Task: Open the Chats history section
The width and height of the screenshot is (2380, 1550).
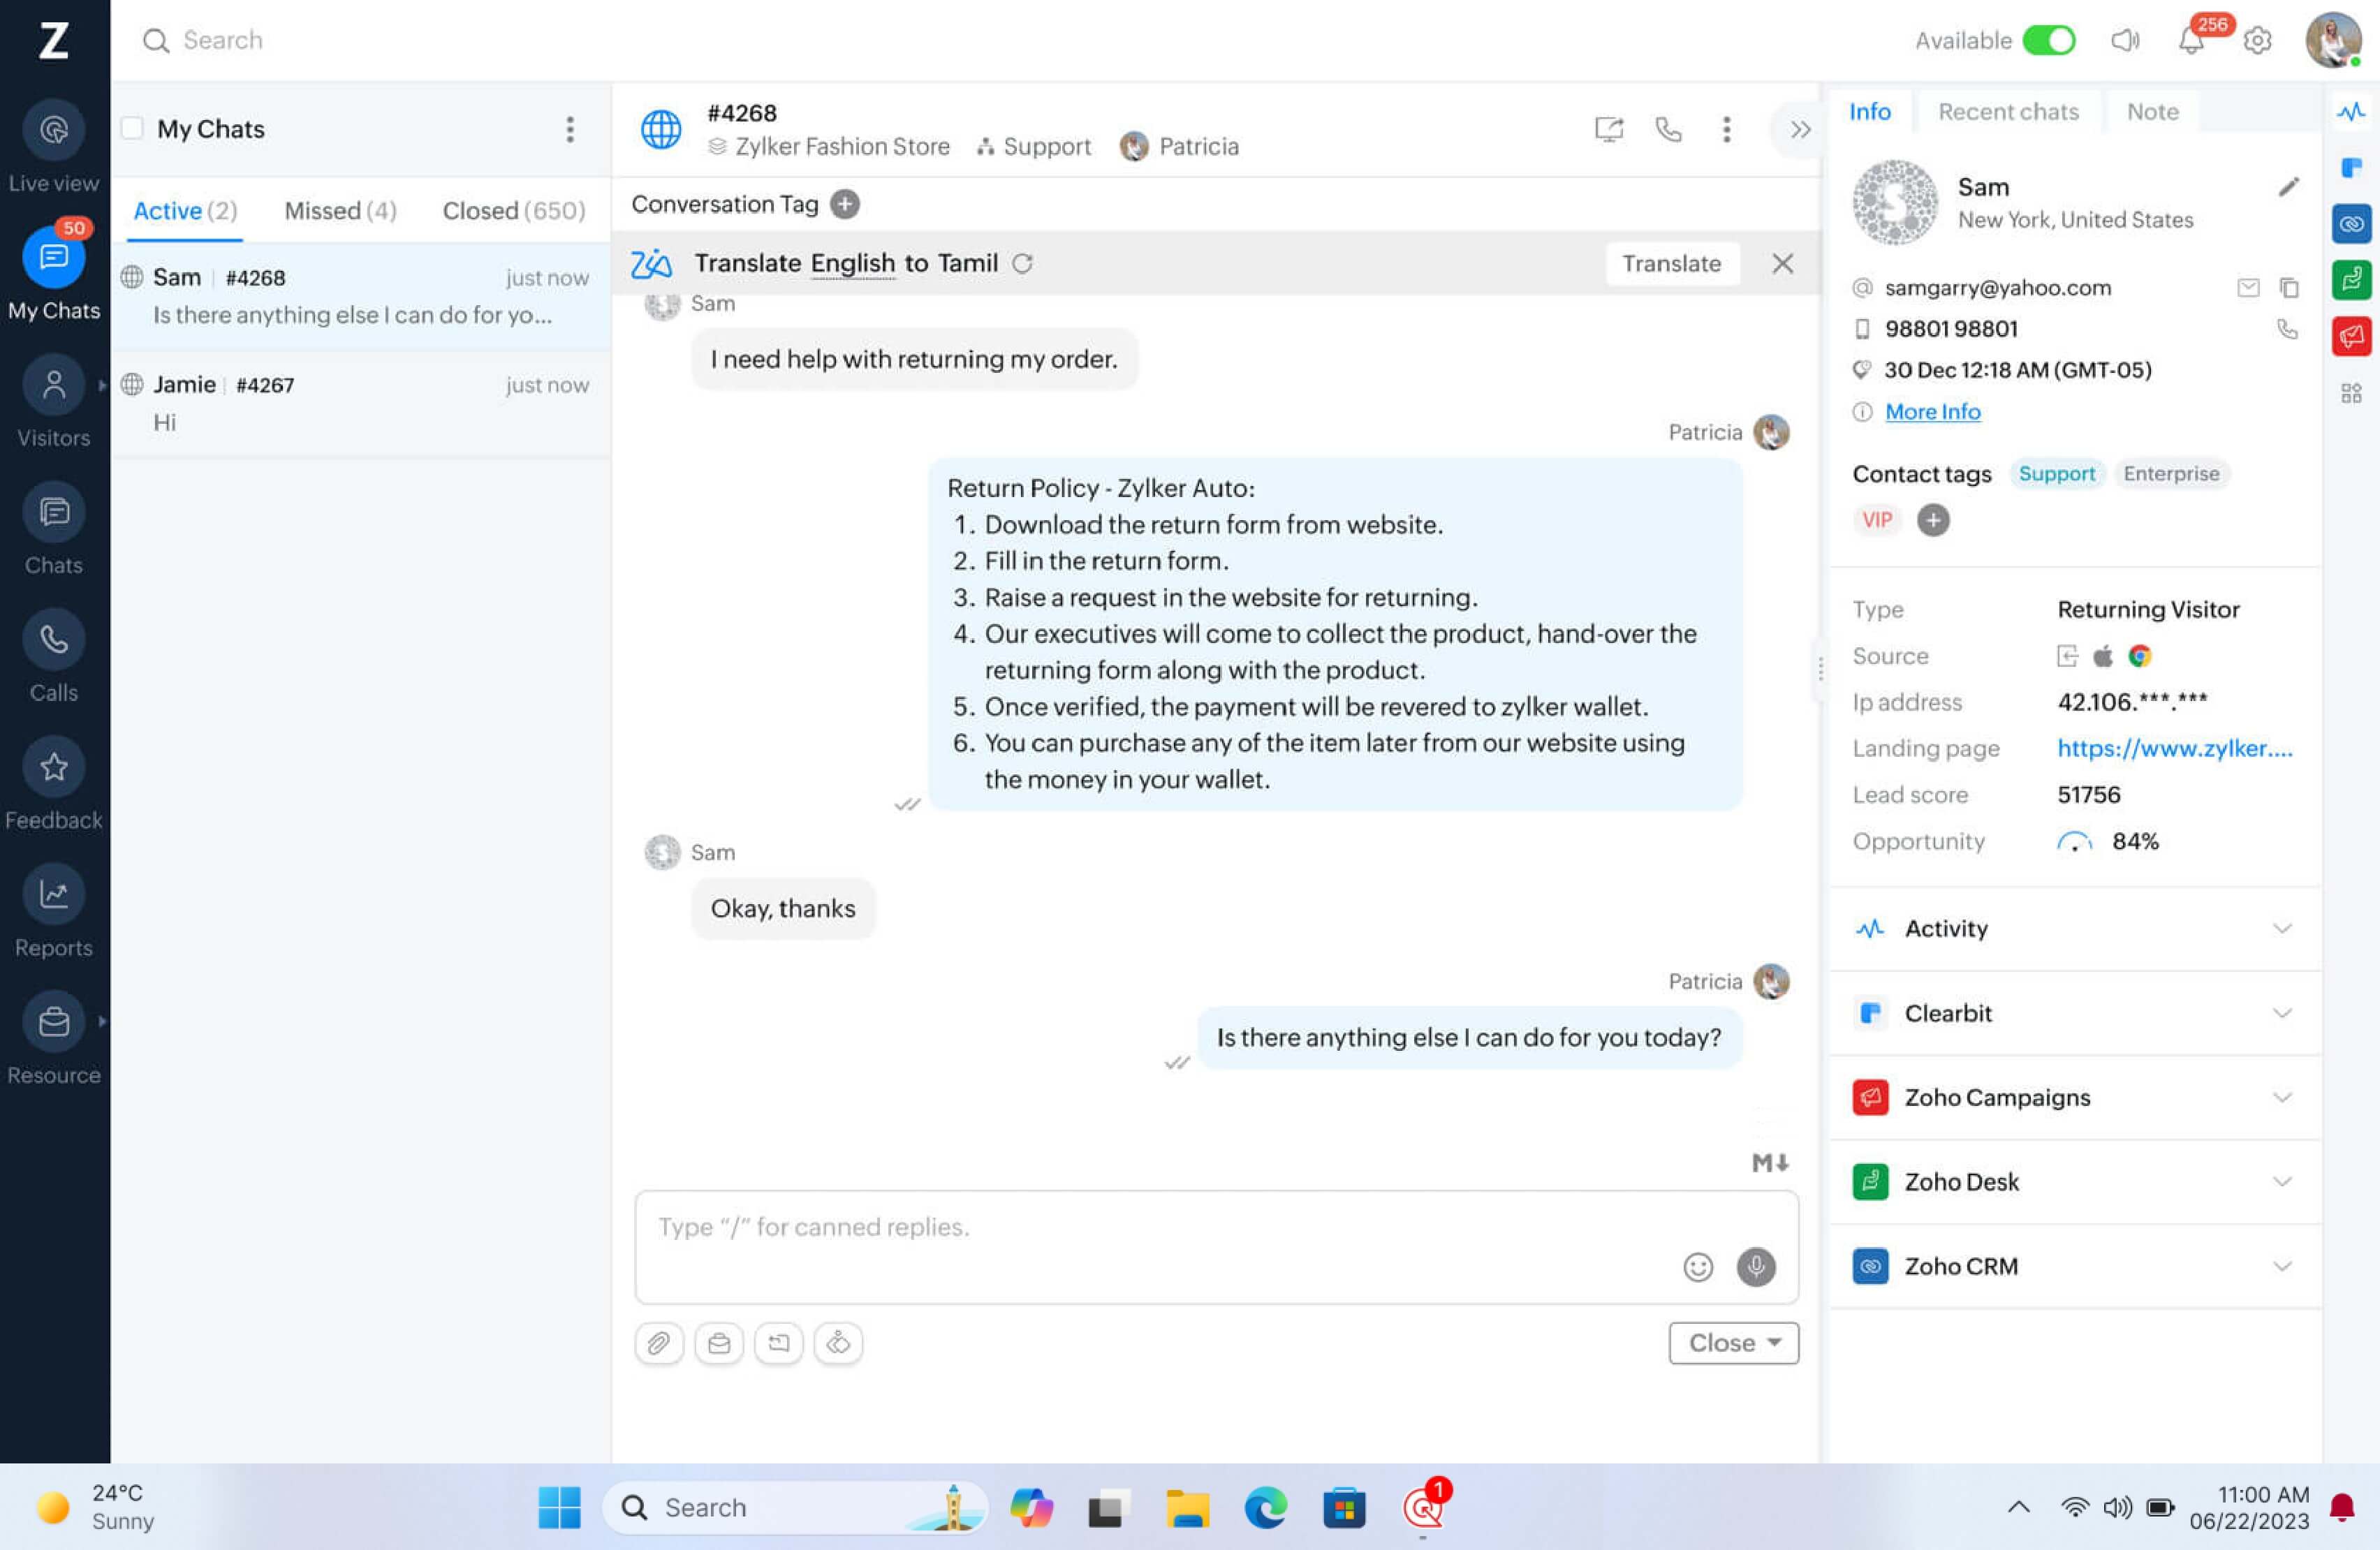Action: [x=54, y=529]
